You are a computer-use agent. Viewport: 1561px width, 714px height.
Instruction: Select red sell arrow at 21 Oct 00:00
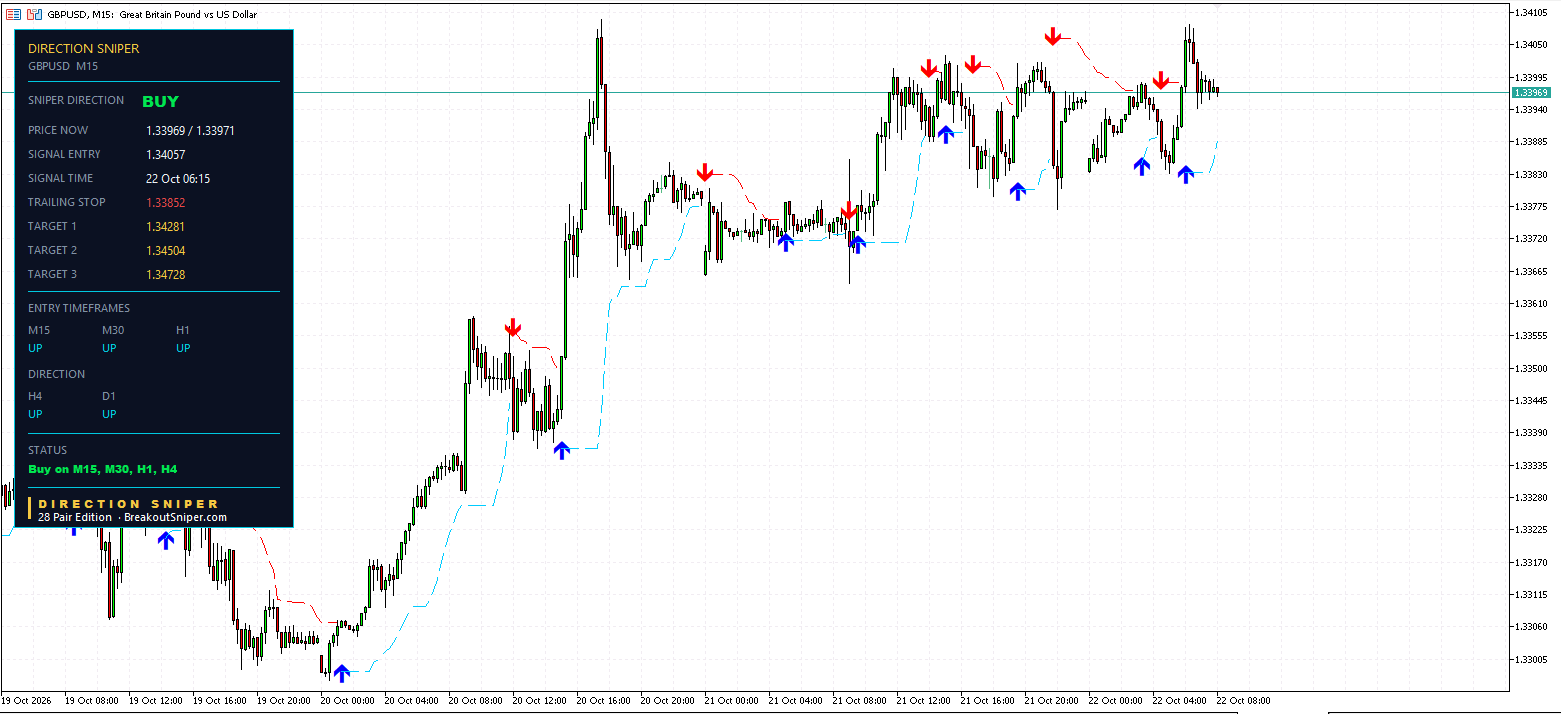(705, 172)
